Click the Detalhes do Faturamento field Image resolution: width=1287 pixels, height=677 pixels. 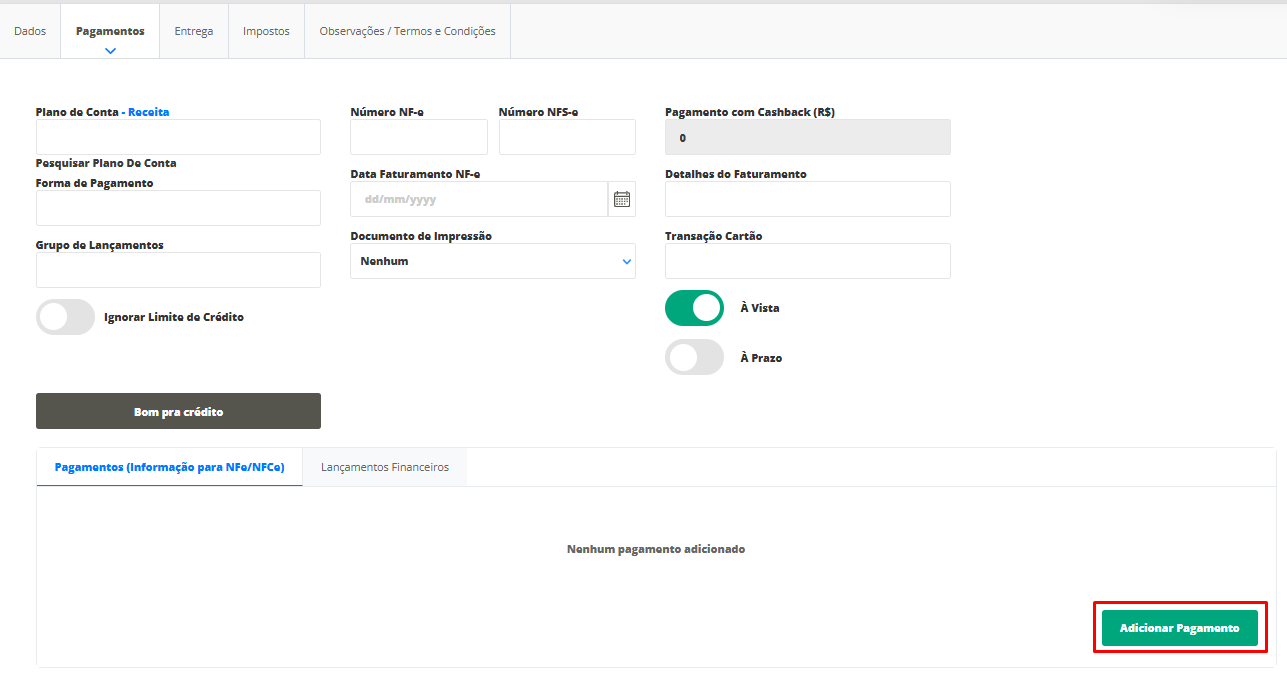807,199
